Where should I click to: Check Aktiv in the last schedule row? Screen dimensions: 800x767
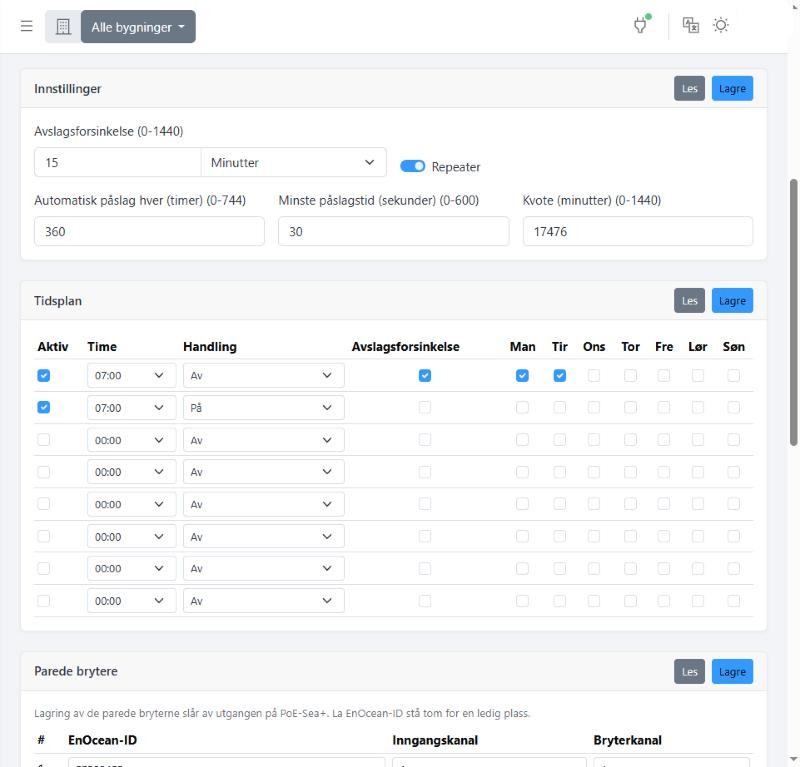point(44,601)
